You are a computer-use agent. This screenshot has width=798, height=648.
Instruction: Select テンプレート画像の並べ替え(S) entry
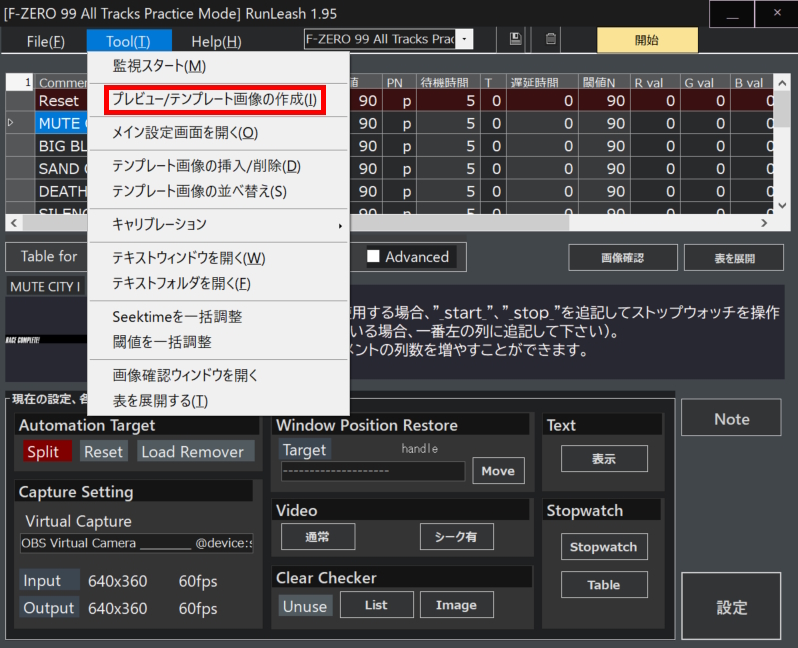coord(219,192)
